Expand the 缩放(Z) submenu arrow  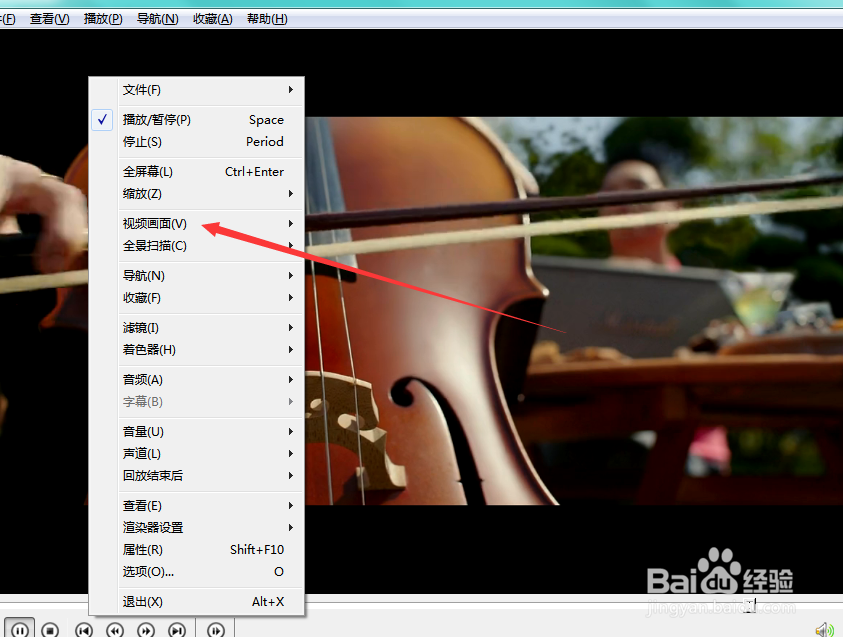[x=290, y=194]
